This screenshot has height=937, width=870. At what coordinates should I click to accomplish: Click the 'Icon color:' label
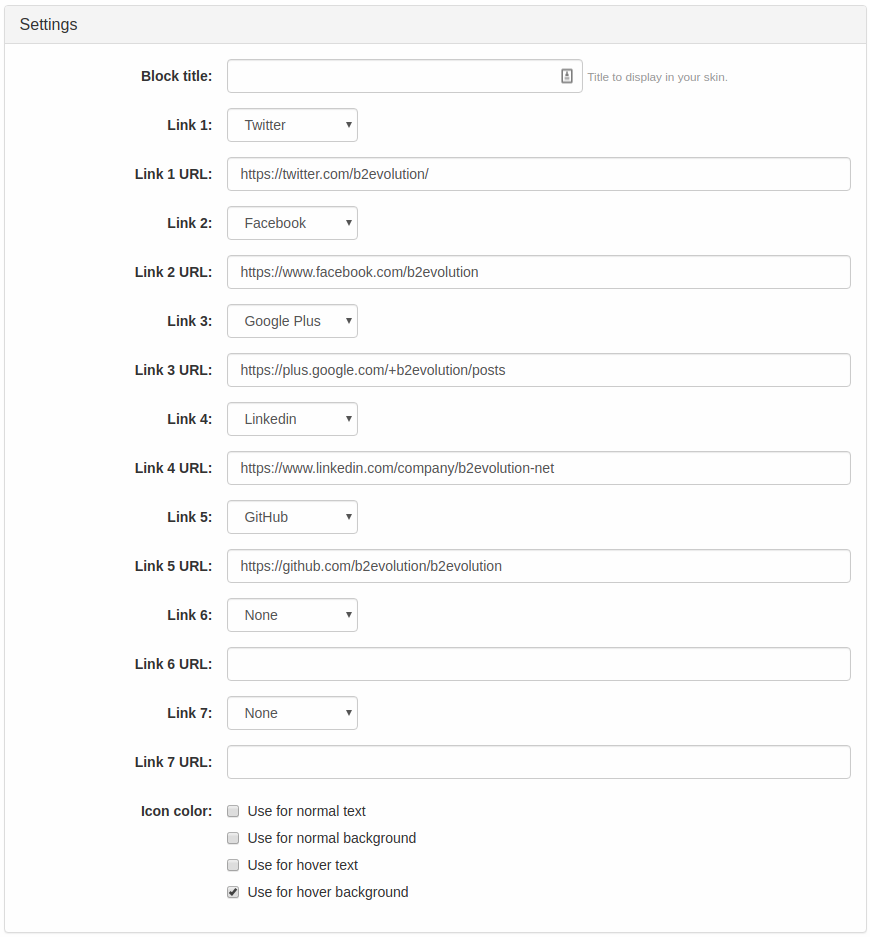tap(176, 811)
